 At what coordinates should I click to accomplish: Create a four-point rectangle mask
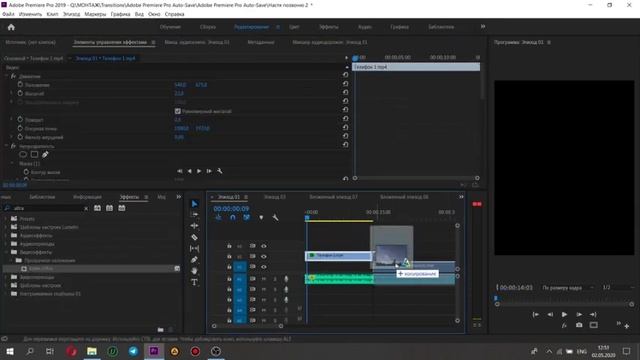[x=34, y=154]
